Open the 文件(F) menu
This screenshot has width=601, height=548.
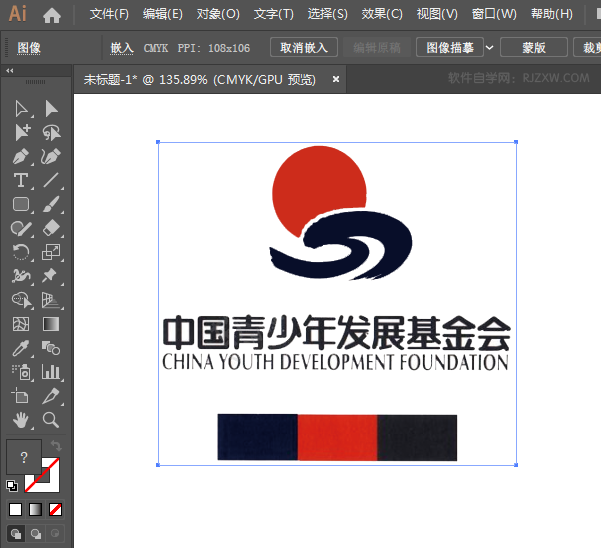coord(109,14)
